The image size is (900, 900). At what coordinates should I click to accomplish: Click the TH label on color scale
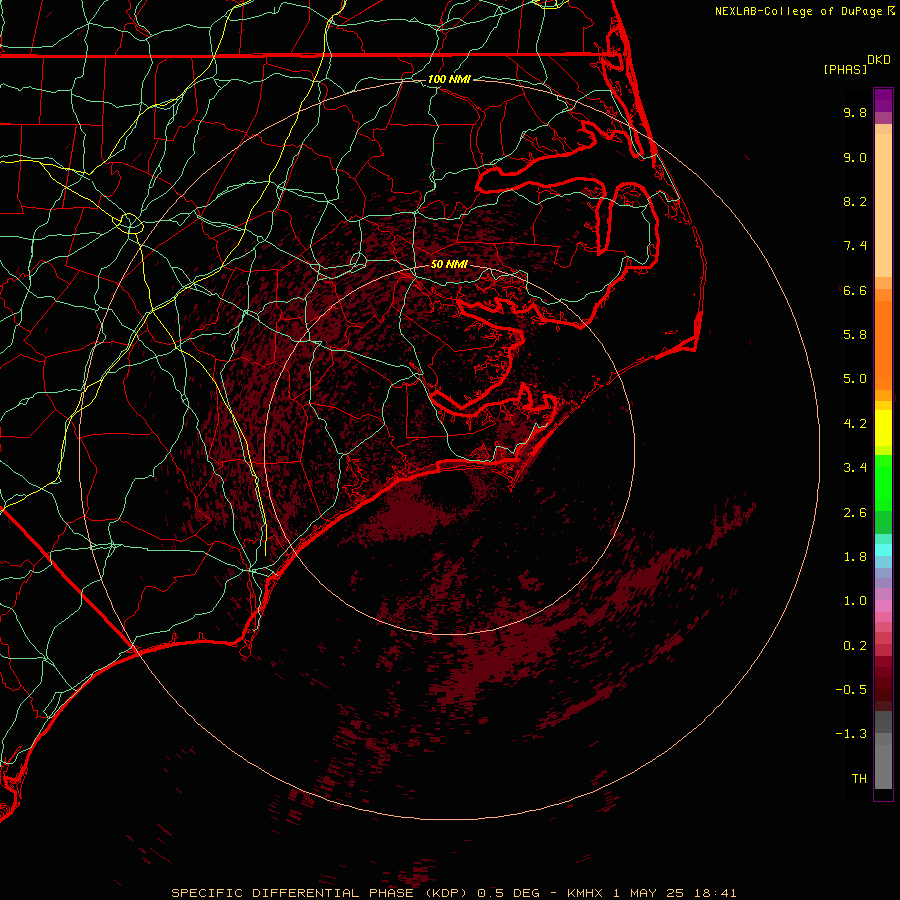pos(859,779)
